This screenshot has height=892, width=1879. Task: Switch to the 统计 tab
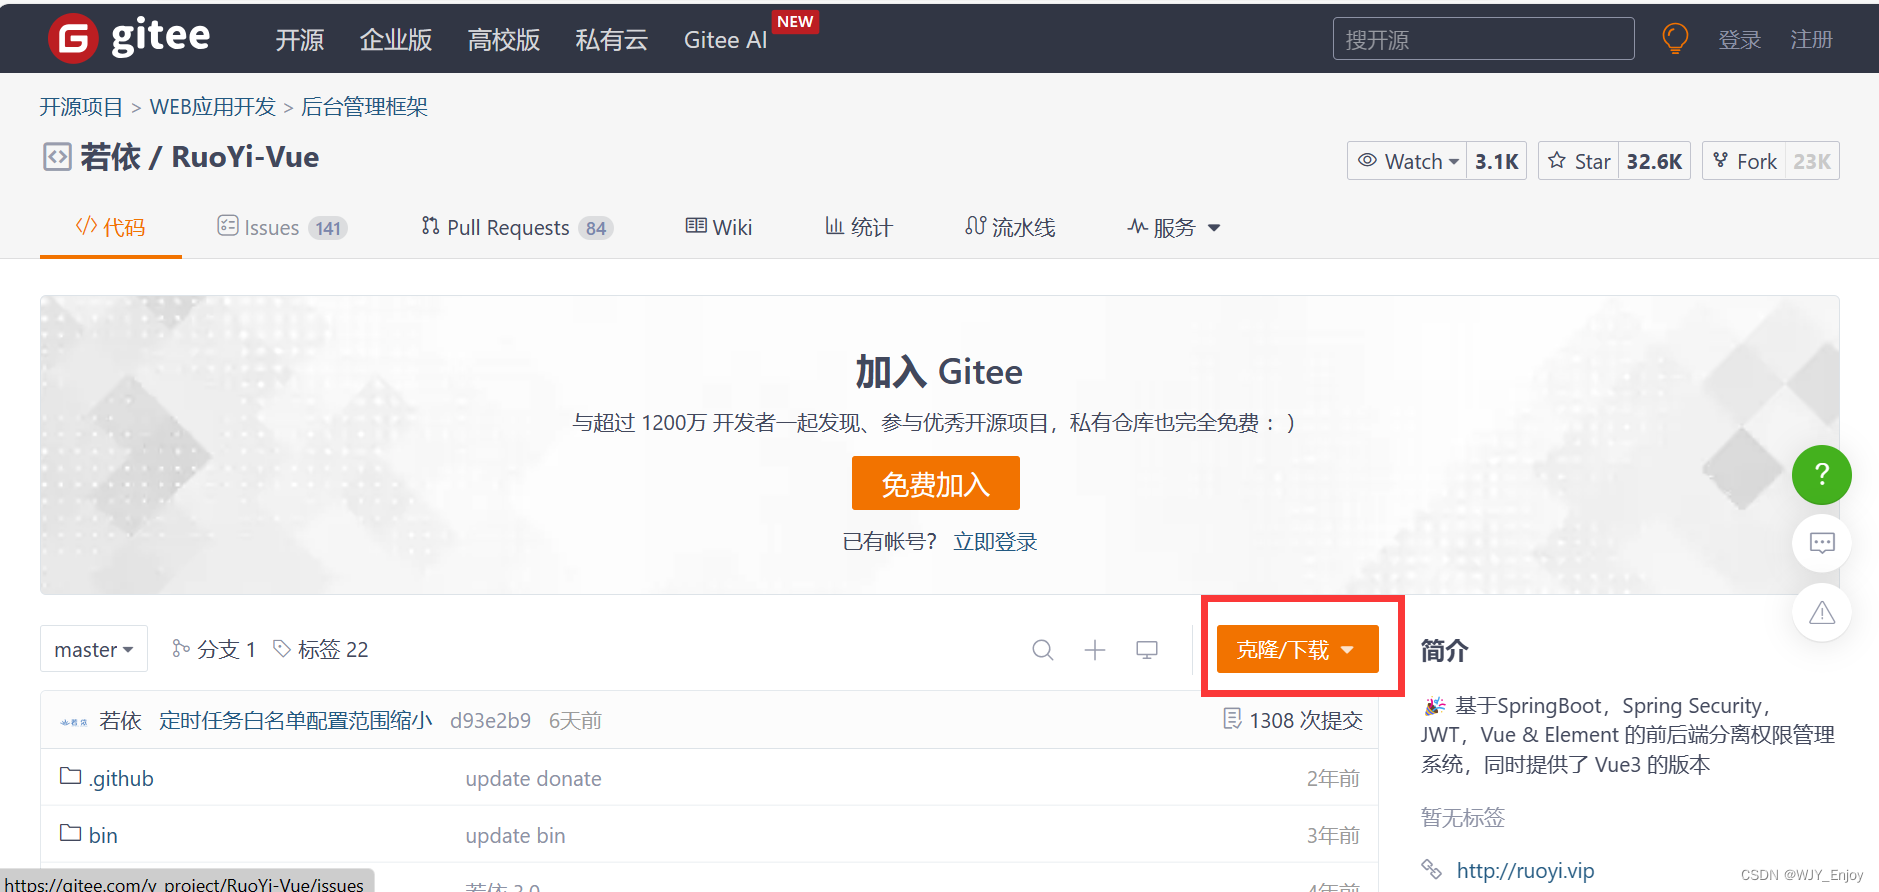[x=858, y=228]
